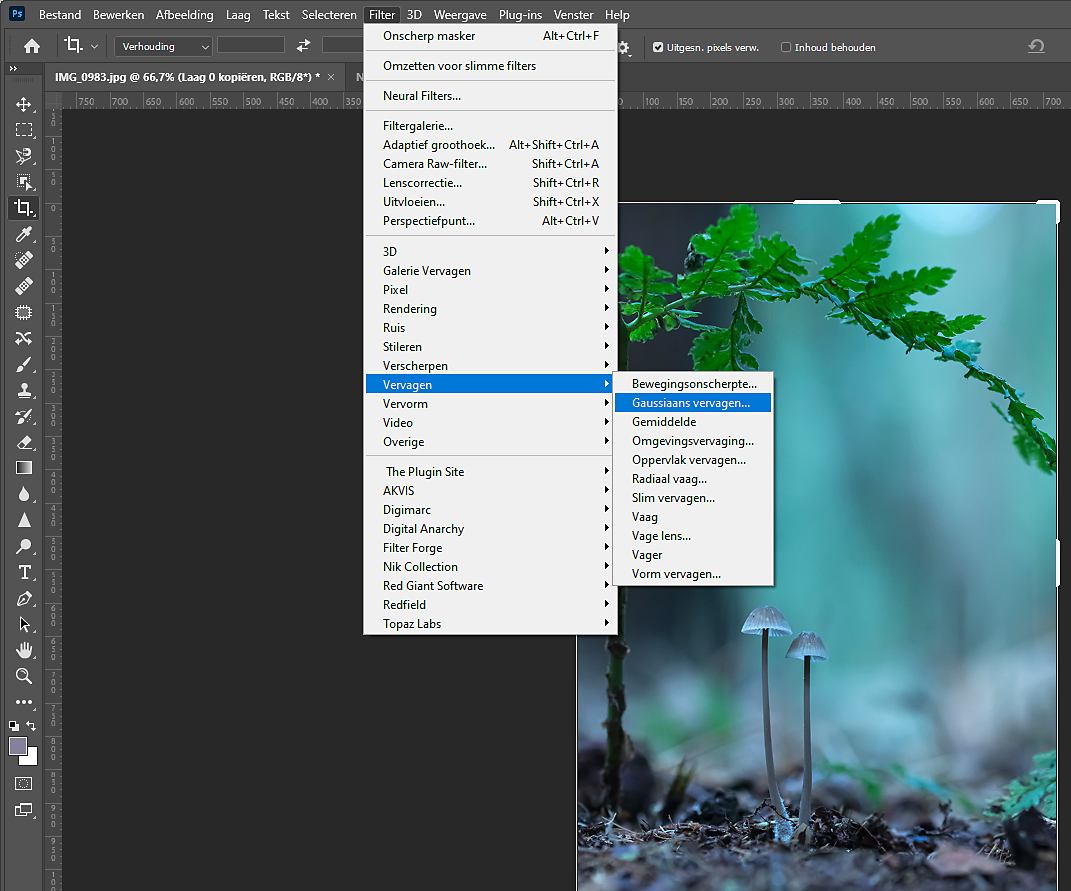Screen dimensions: 1071x891
Task: Enable the 'Inhoud behouden' checkbox
Action: (x=786, y=47)
